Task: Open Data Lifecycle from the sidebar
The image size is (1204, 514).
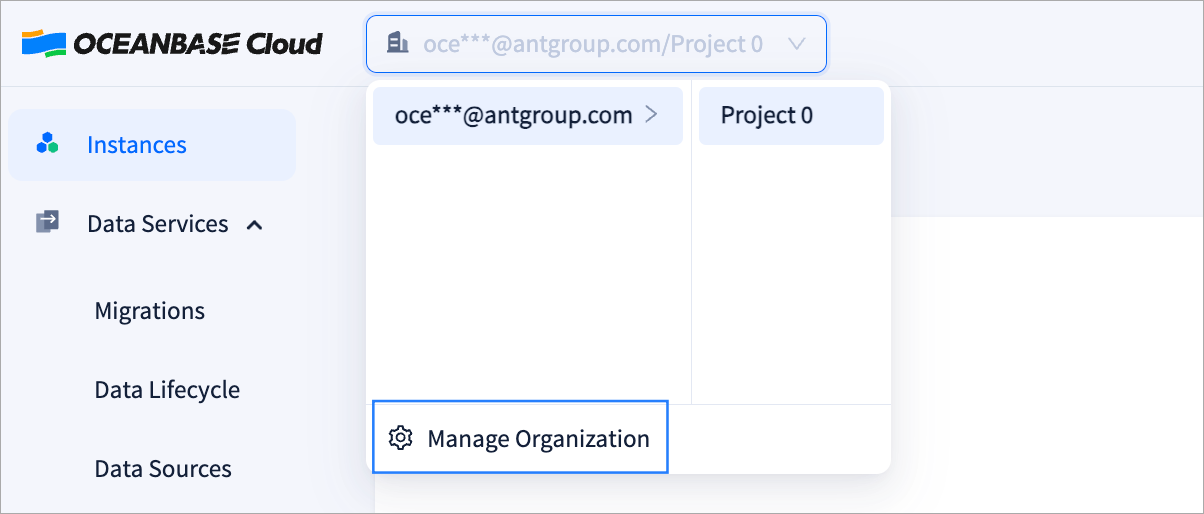Action: point(167,389)
